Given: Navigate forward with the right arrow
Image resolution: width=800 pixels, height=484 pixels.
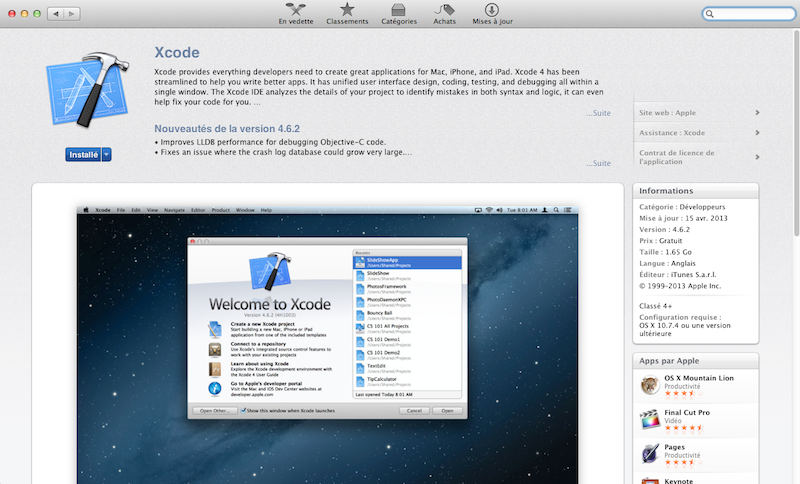Looking at the screenshot, I should (72, 14).
